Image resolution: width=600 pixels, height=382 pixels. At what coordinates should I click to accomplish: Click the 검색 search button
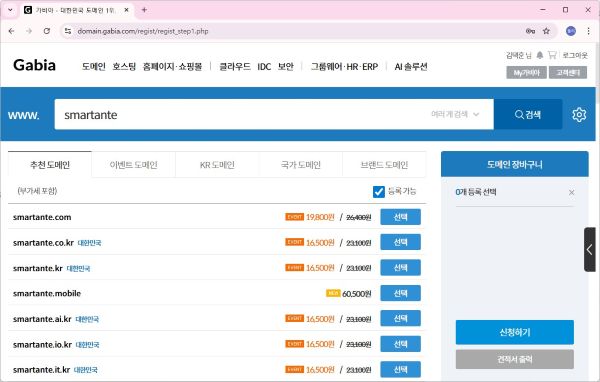coord(528,114)
